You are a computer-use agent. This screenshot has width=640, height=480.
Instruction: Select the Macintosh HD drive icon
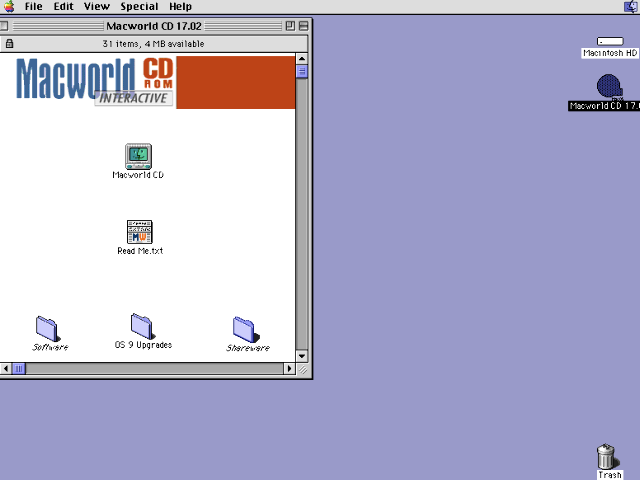click(x=610, y=41)
